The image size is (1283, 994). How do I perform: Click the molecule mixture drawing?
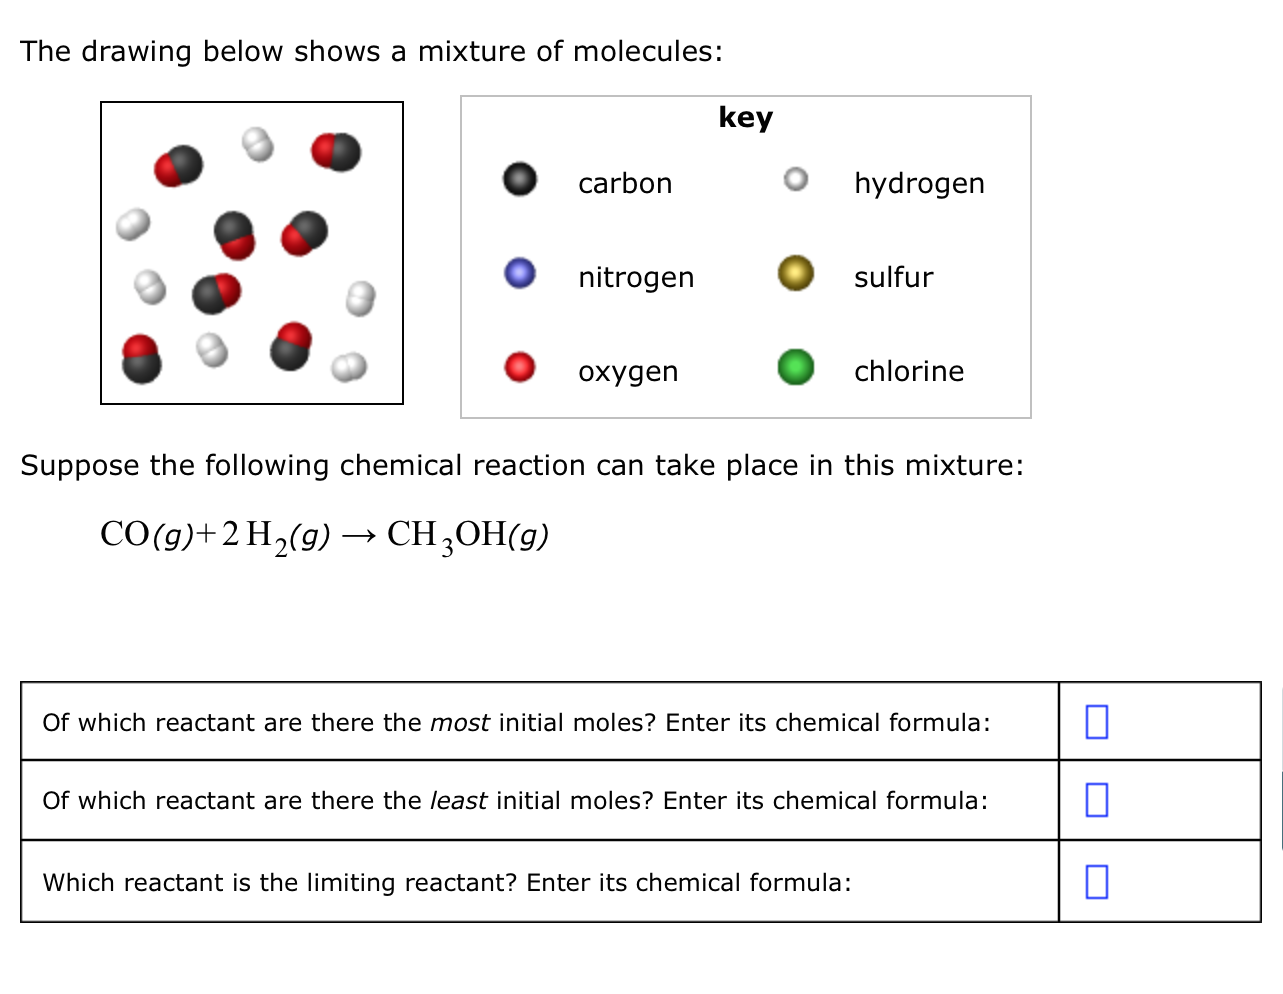coord(251,252)
